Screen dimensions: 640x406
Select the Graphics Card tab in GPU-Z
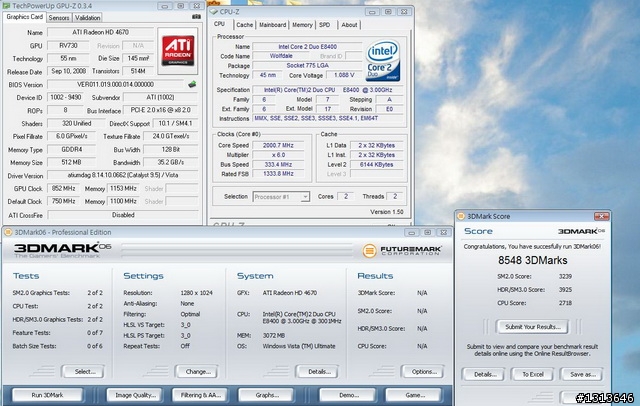point(24,17)
